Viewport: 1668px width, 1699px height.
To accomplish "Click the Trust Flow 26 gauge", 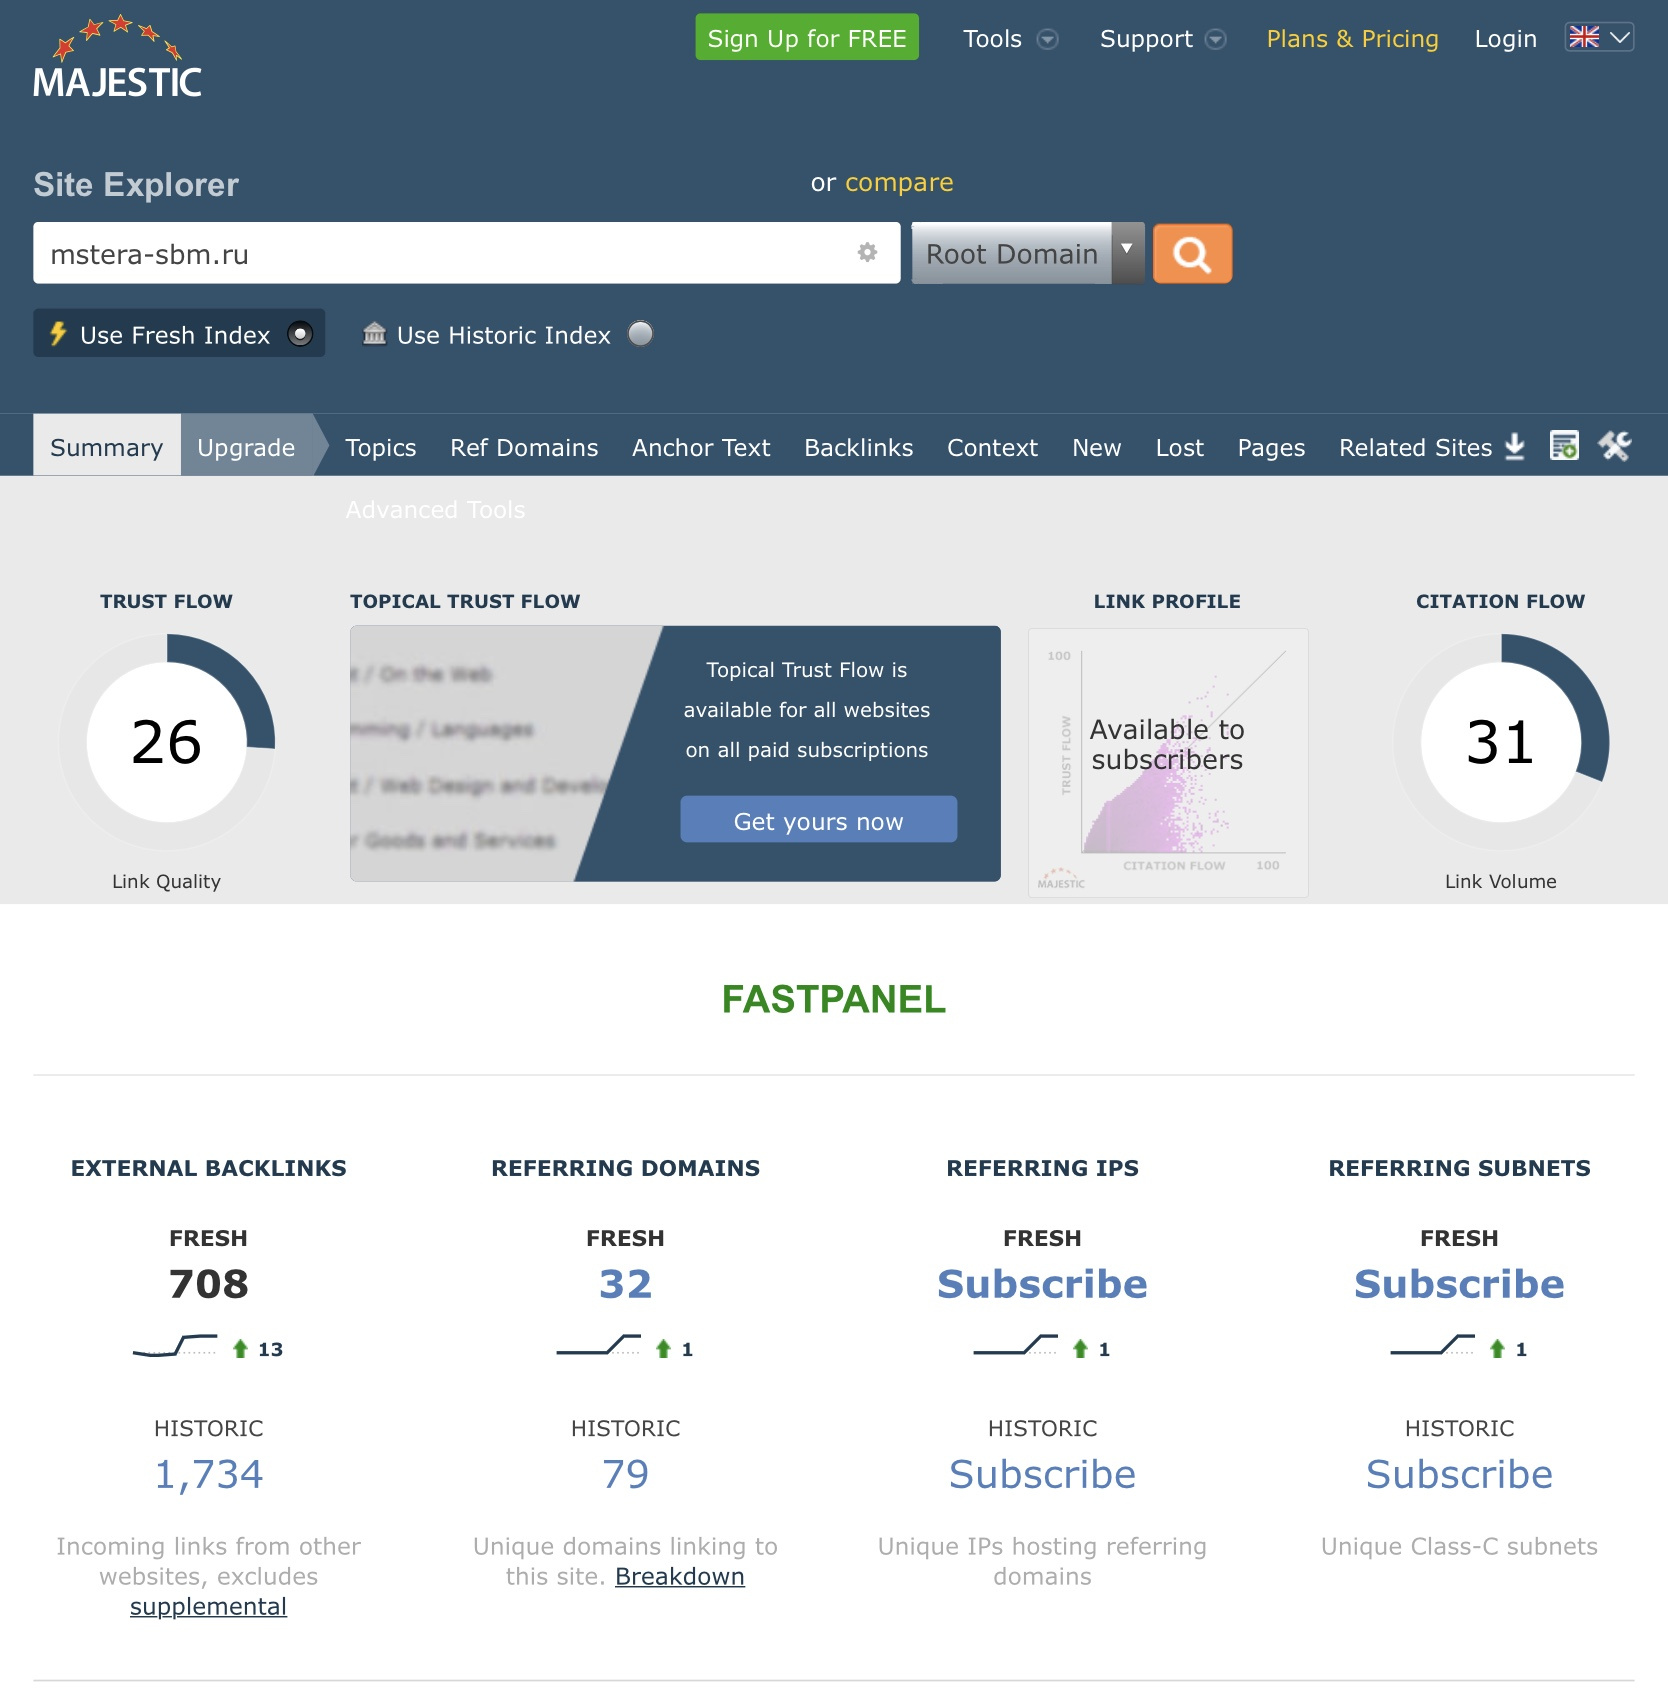I will pyautogui.click(x=167, y=742).
